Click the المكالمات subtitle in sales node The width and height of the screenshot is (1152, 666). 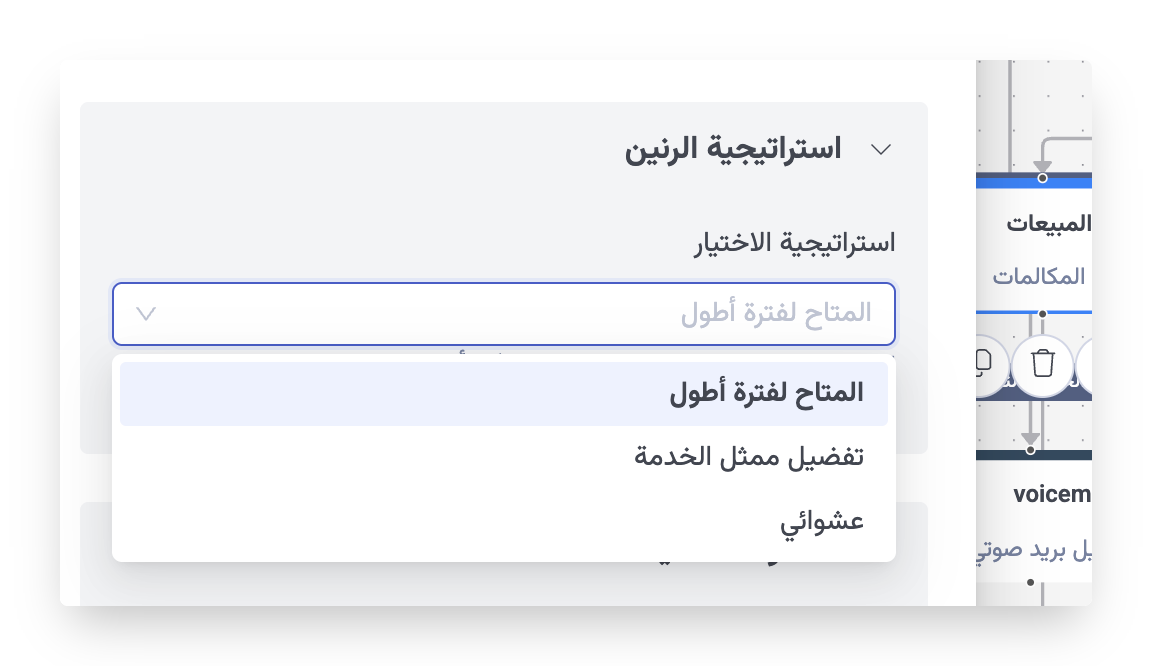pyautogui.click(x=1040, y=276)
